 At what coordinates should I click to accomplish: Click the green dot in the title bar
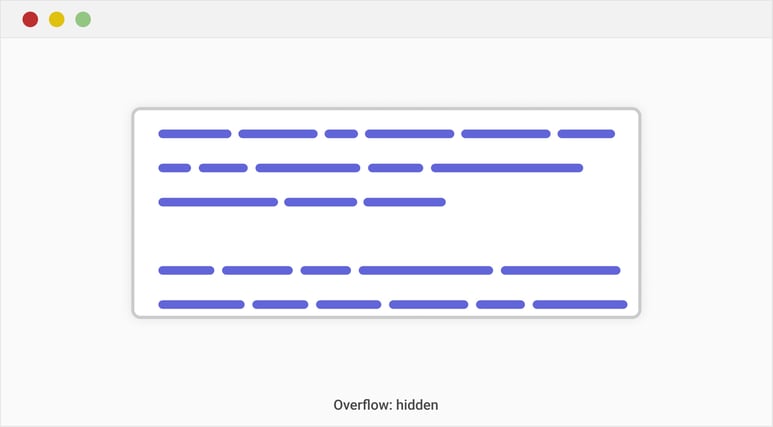[x=83, y=19]
